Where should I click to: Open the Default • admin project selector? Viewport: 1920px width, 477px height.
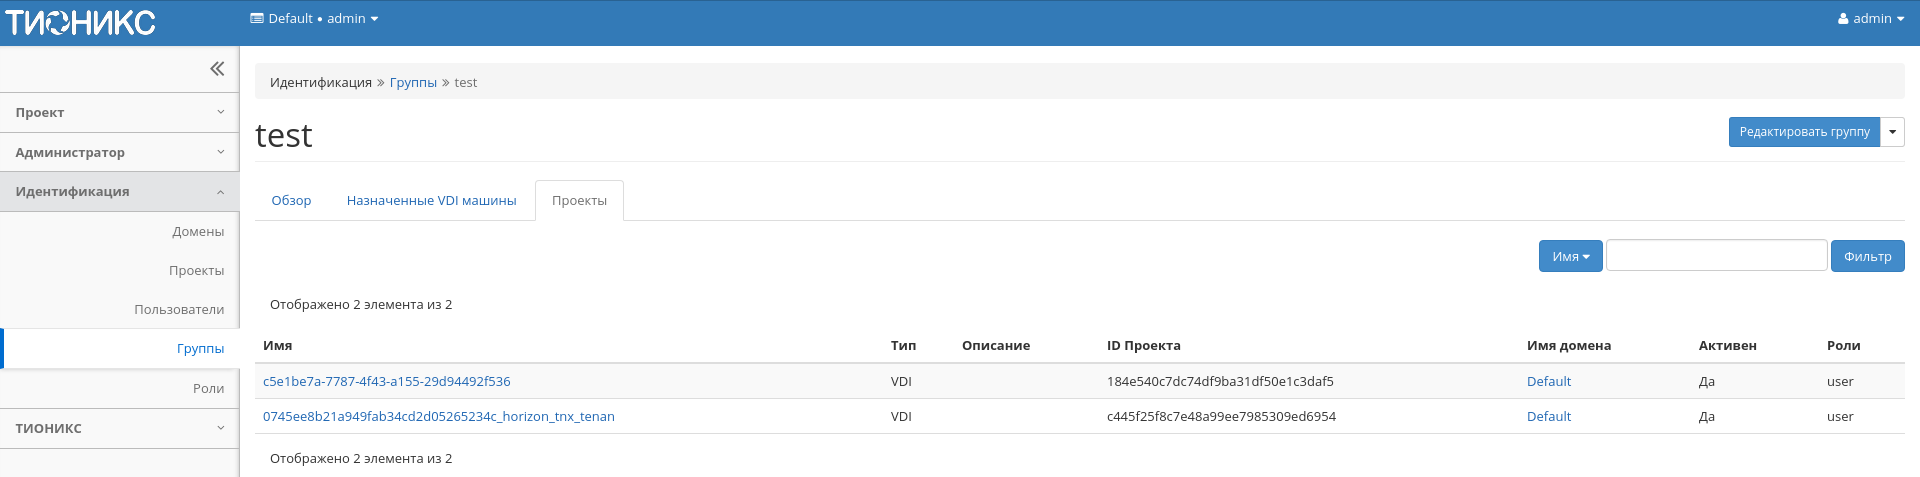click(x=314, y=19)
